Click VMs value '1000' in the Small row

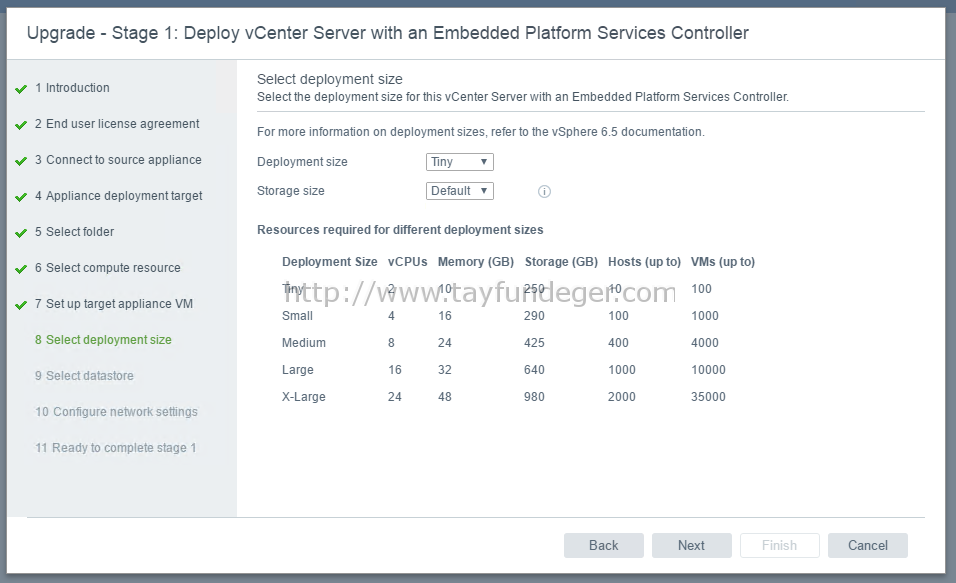coord(705,316)
